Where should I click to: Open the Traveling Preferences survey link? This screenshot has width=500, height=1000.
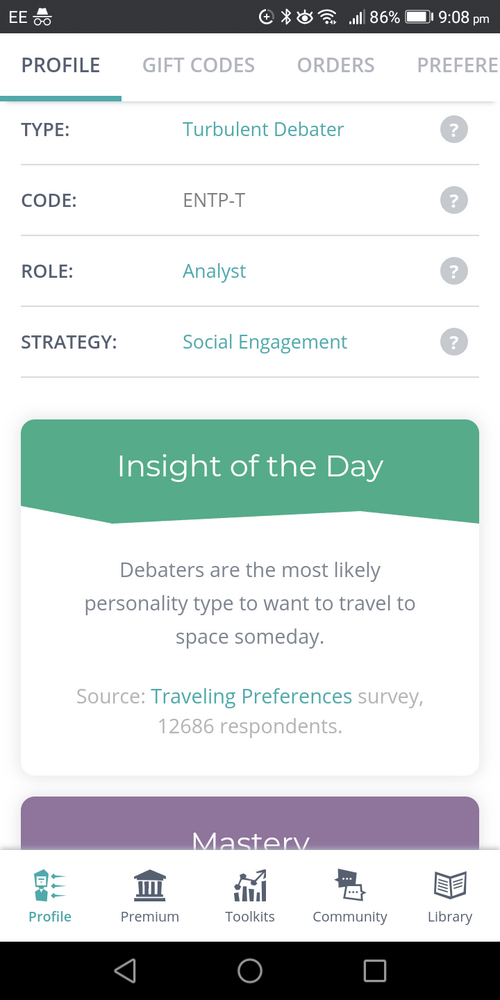point(251,696)
